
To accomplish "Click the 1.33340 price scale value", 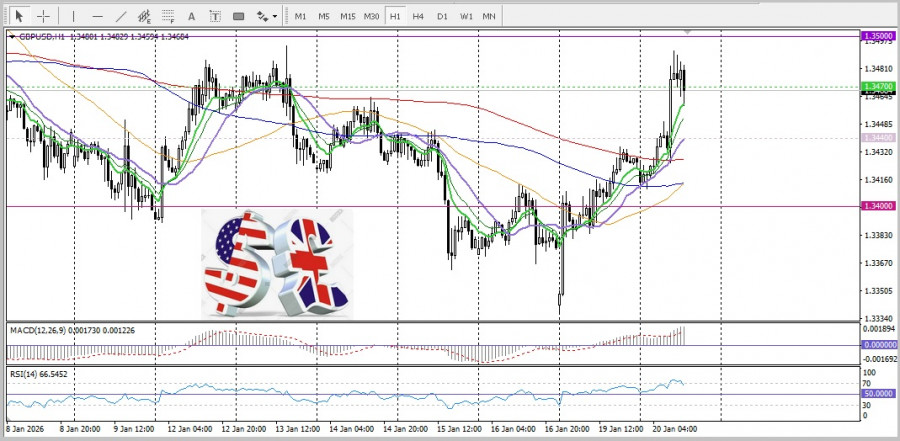I will pyautogui.click(x=878, y=319).
